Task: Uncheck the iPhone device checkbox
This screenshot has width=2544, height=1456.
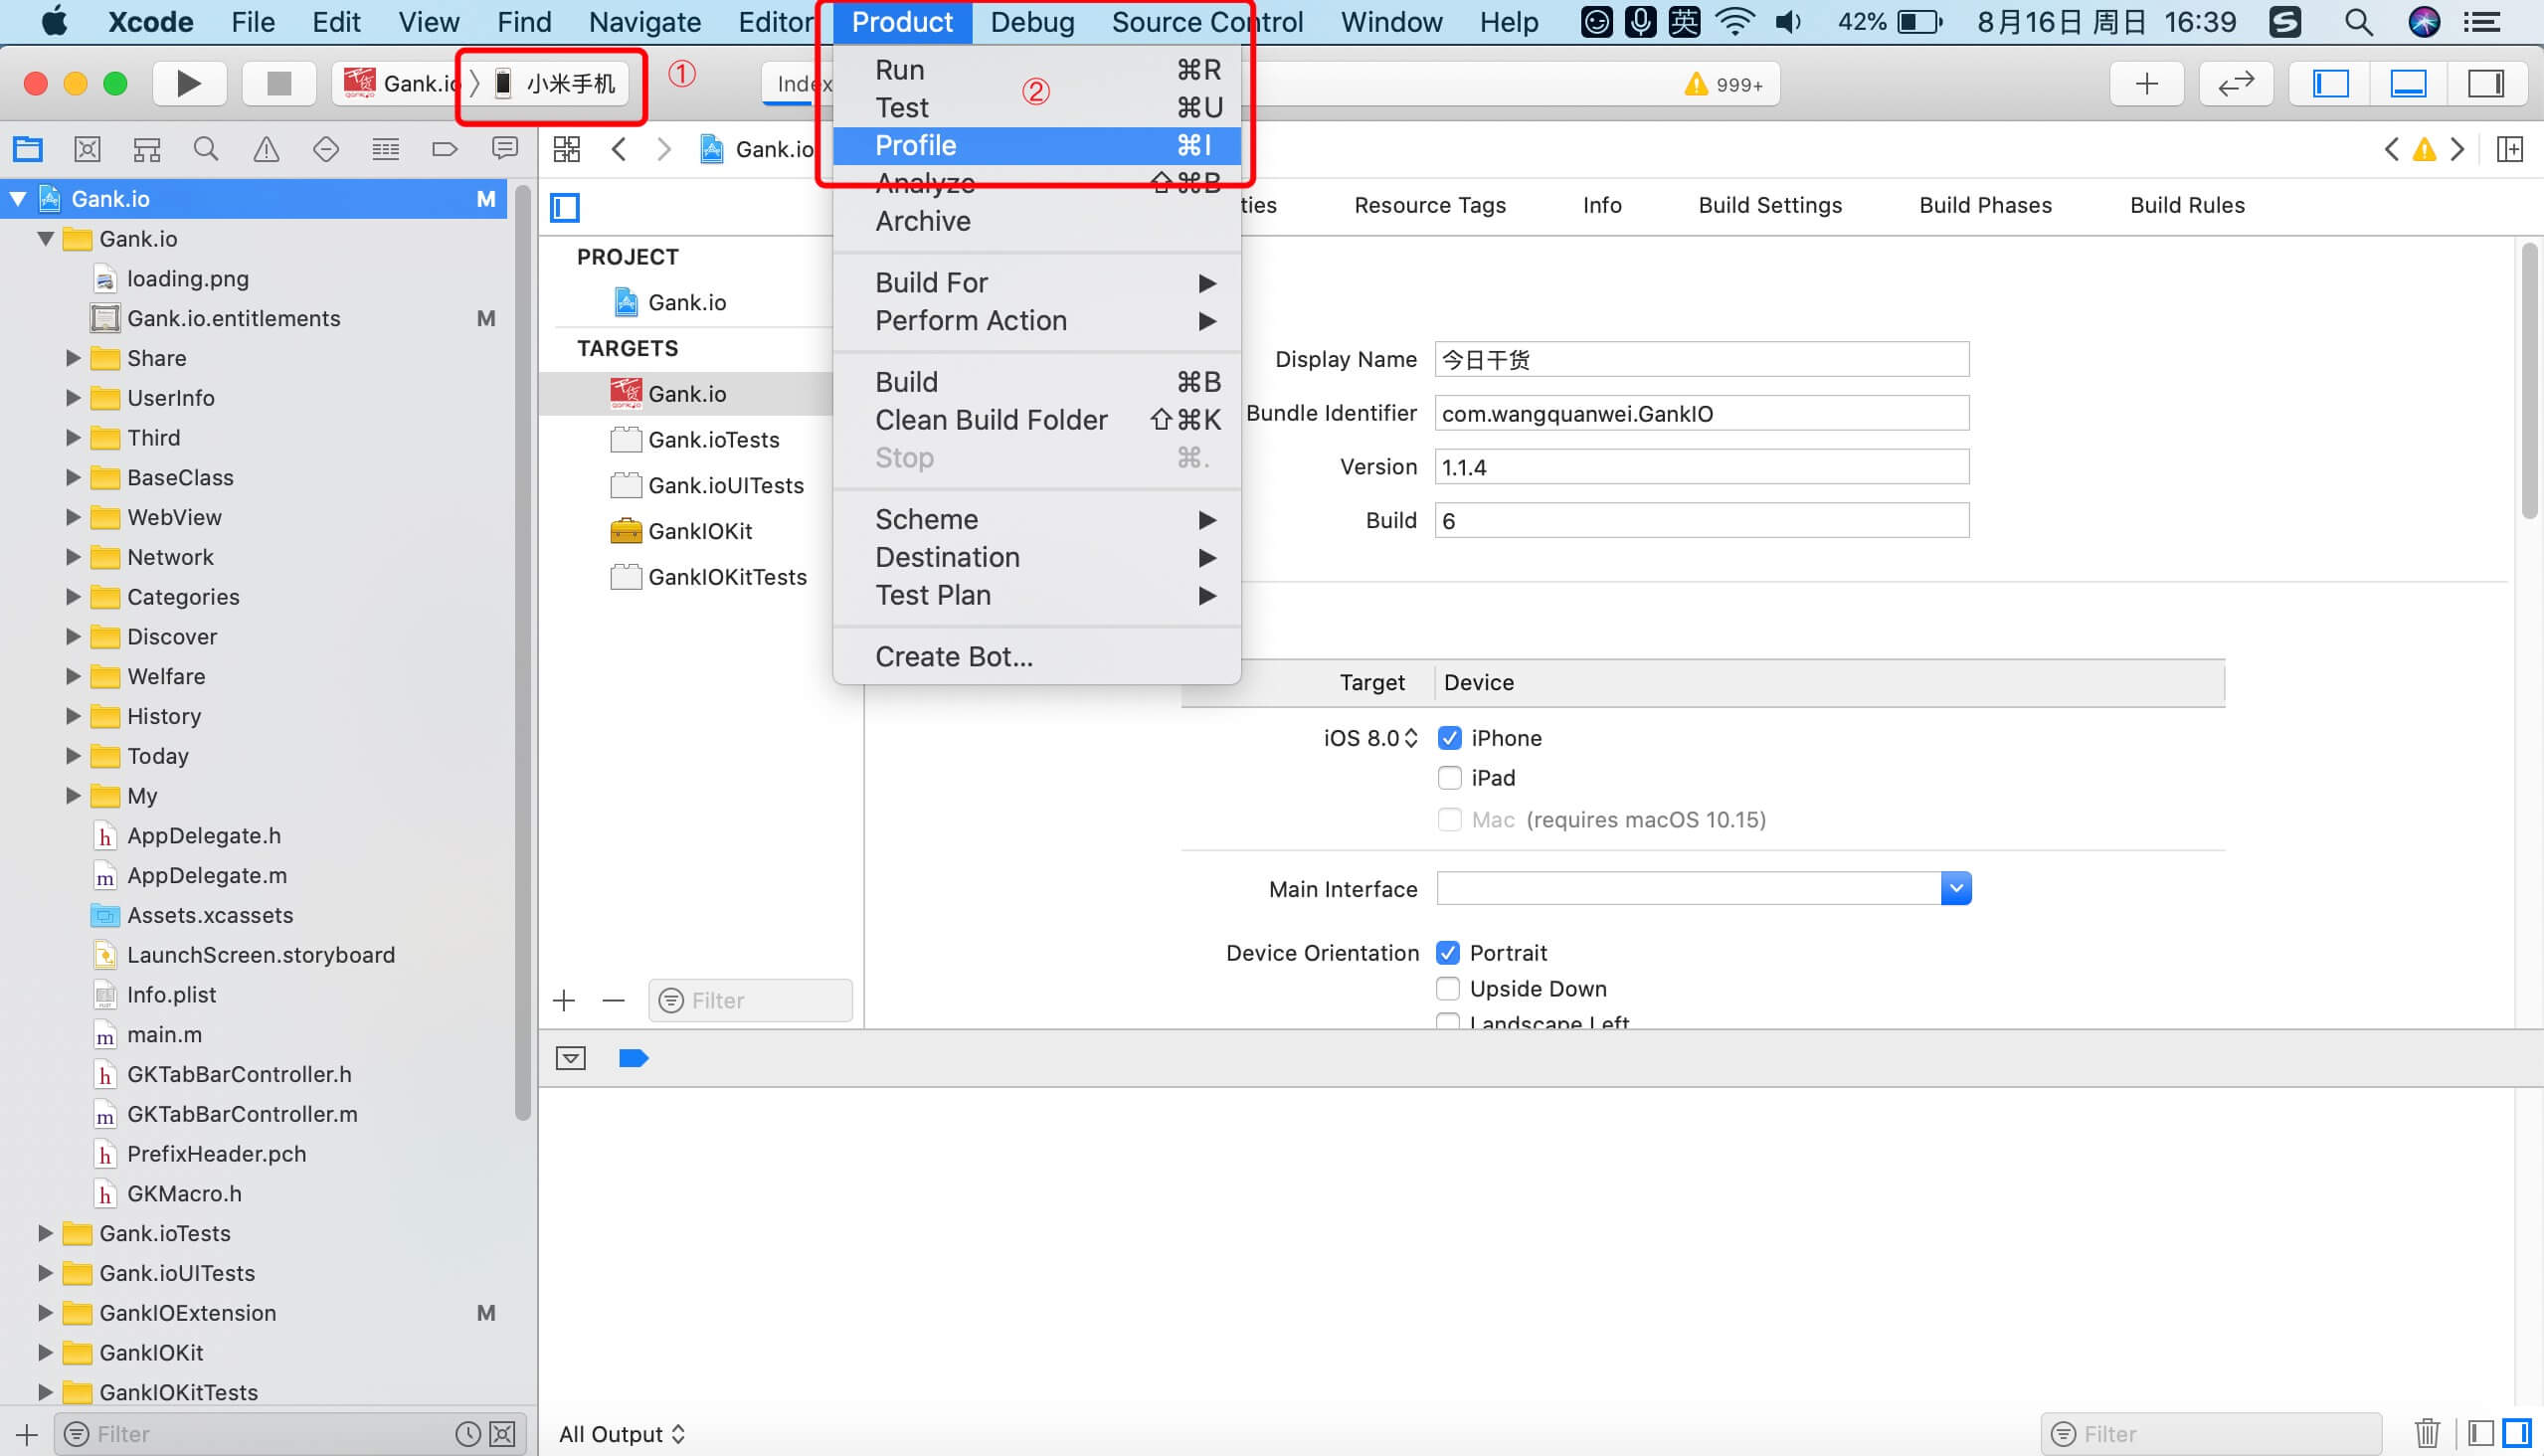Action: click(x=1449, y=738)
